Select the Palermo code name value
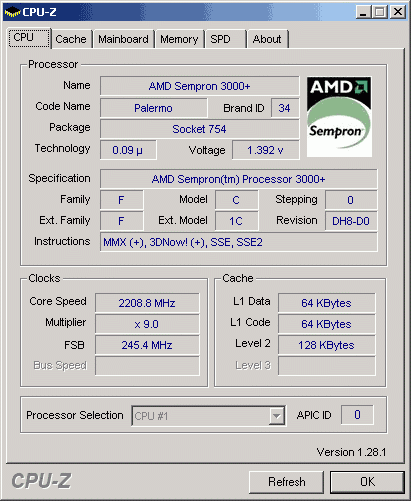411x501 pixels. pos(153,108)
